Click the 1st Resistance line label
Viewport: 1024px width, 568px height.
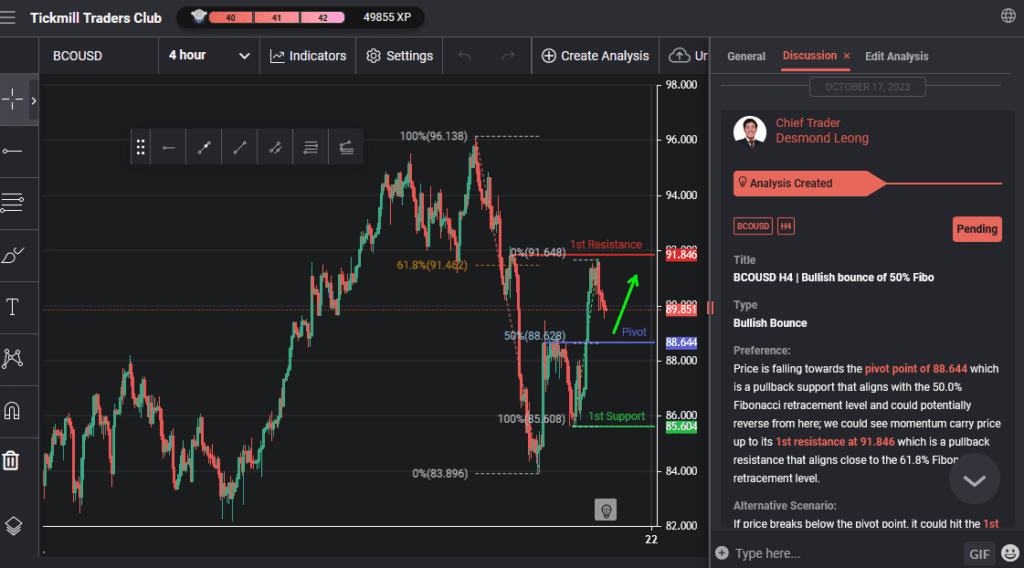click(x=605, y=244)
